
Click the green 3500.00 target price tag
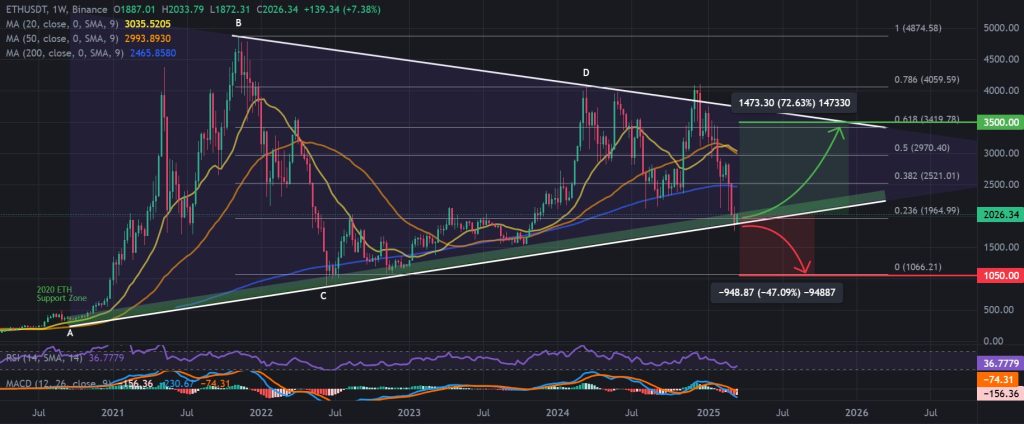(x=1000, y=122)
